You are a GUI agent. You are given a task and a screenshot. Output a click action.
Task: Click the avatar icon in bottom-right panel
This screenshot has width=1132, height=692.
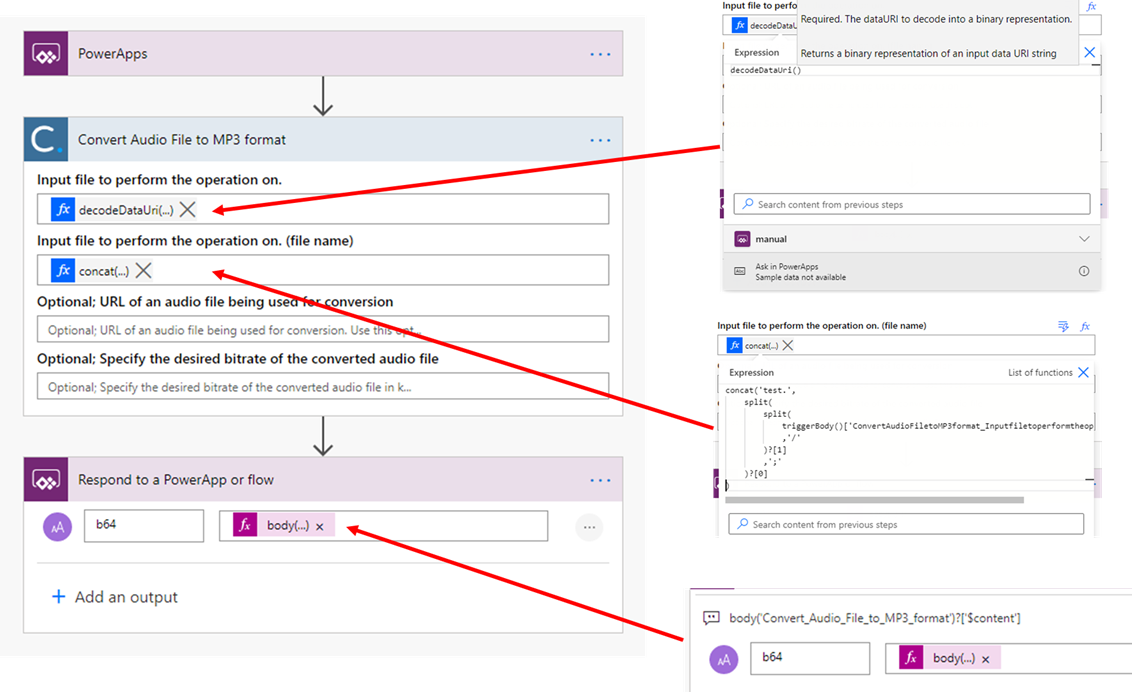pos(723,660)
